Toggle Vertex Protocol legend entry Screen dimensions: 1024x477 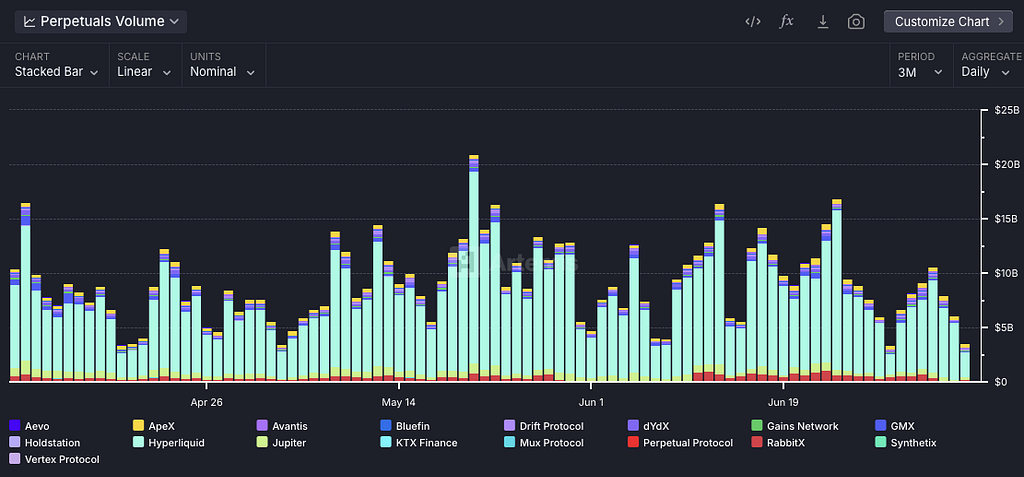pyautogui.click(x=54, y=459)
